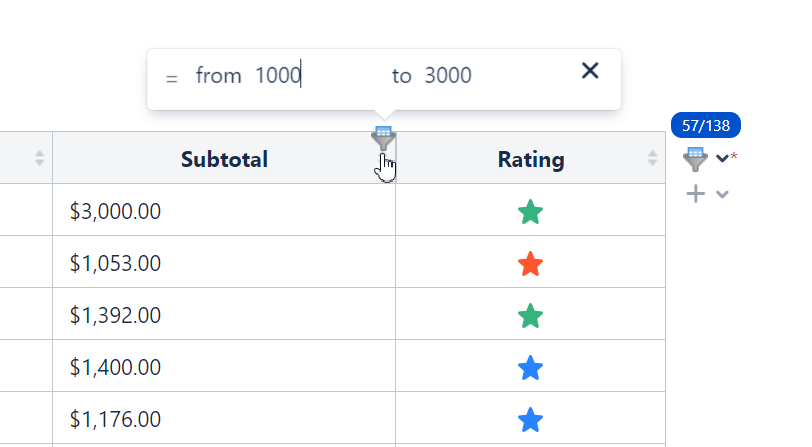Click the red star in the $1,053.00 row

coord(530,264)
